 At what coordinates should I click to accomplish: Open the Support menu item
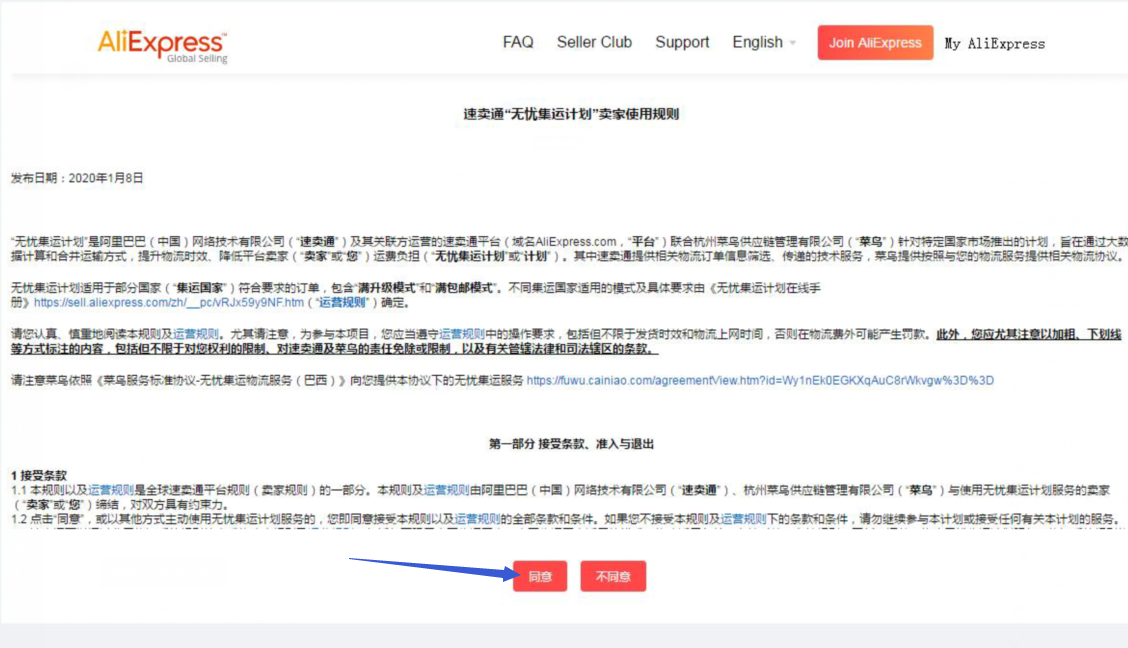pyautogui.click(x=682, y=42)
